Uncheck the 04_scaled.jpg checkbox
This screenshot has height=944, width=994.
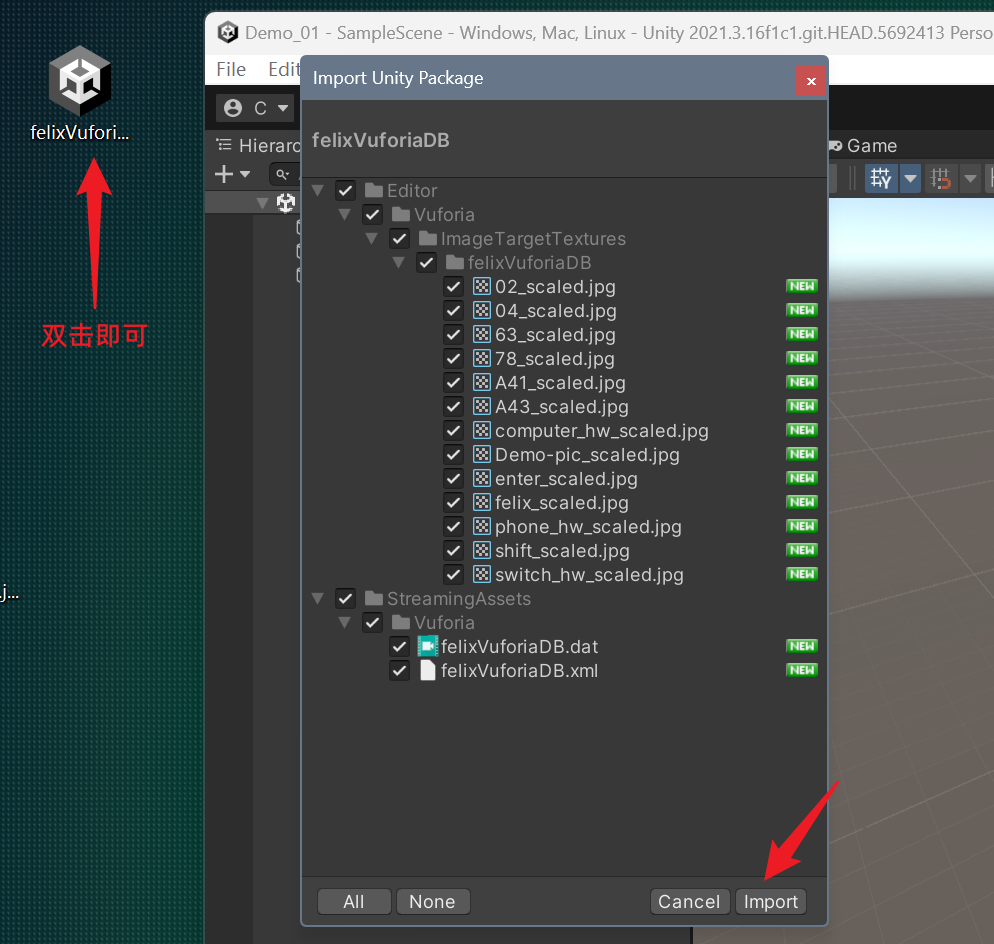pos(453,310)
